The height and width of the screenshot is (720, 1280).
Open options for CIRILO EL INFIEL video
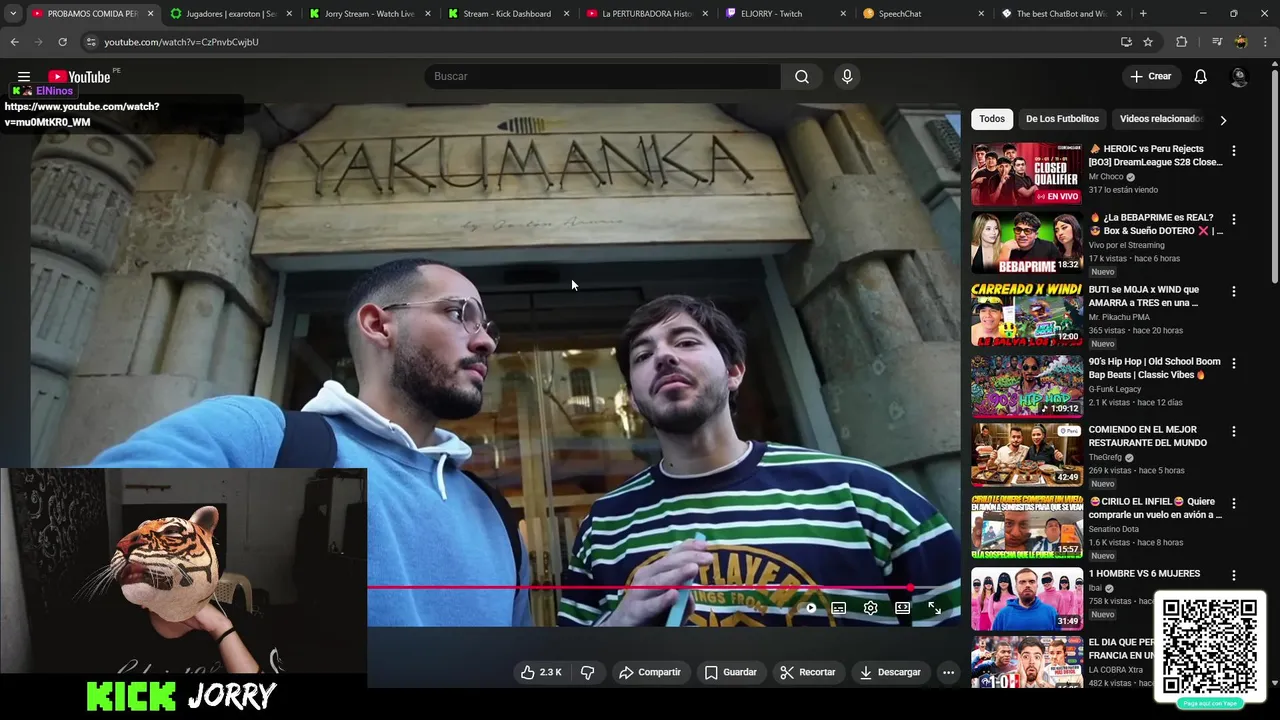(x=1234, y=503)
